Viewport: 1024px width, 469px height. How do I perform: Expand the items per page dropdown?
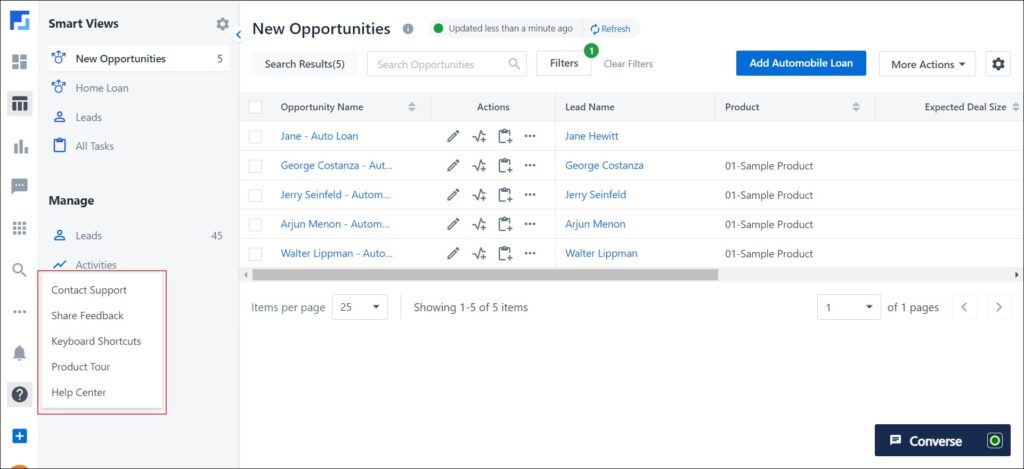(x=360, y=307)
